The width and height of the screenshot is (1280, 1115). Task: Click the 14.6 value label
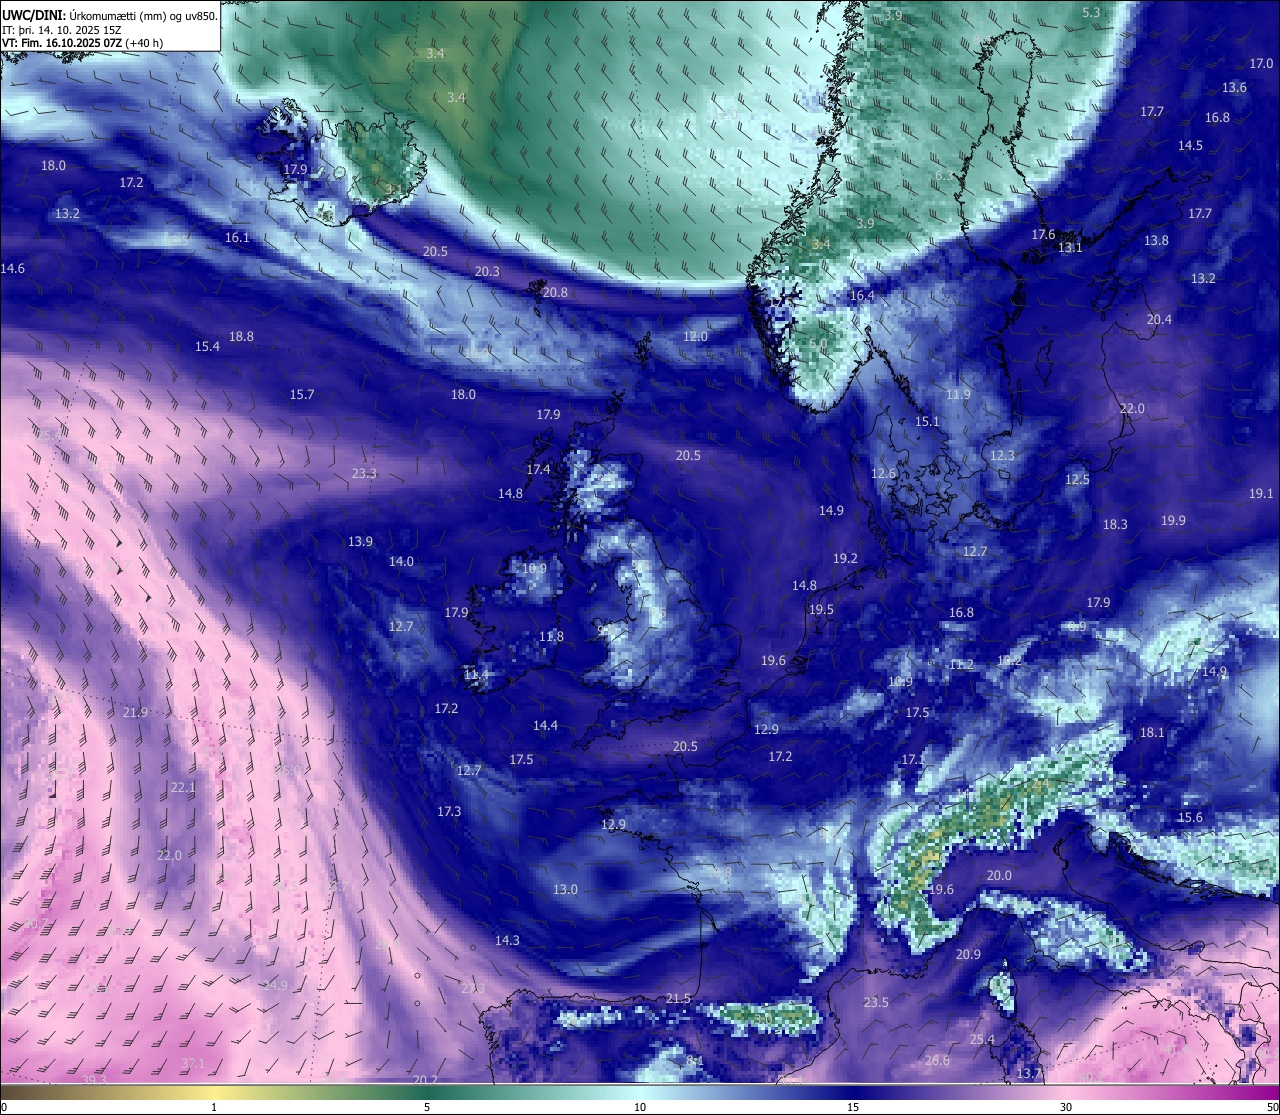click(x=13, y=268)
